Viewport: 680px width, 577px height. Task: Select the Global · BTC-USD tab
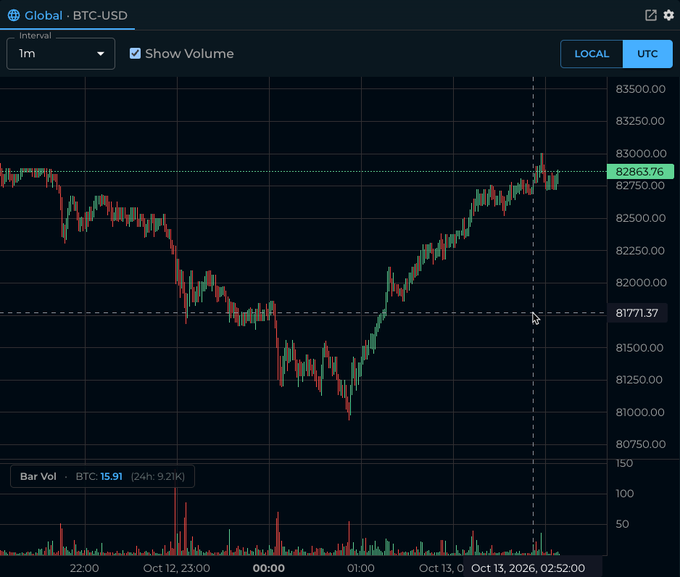click(x=67, y=15)
